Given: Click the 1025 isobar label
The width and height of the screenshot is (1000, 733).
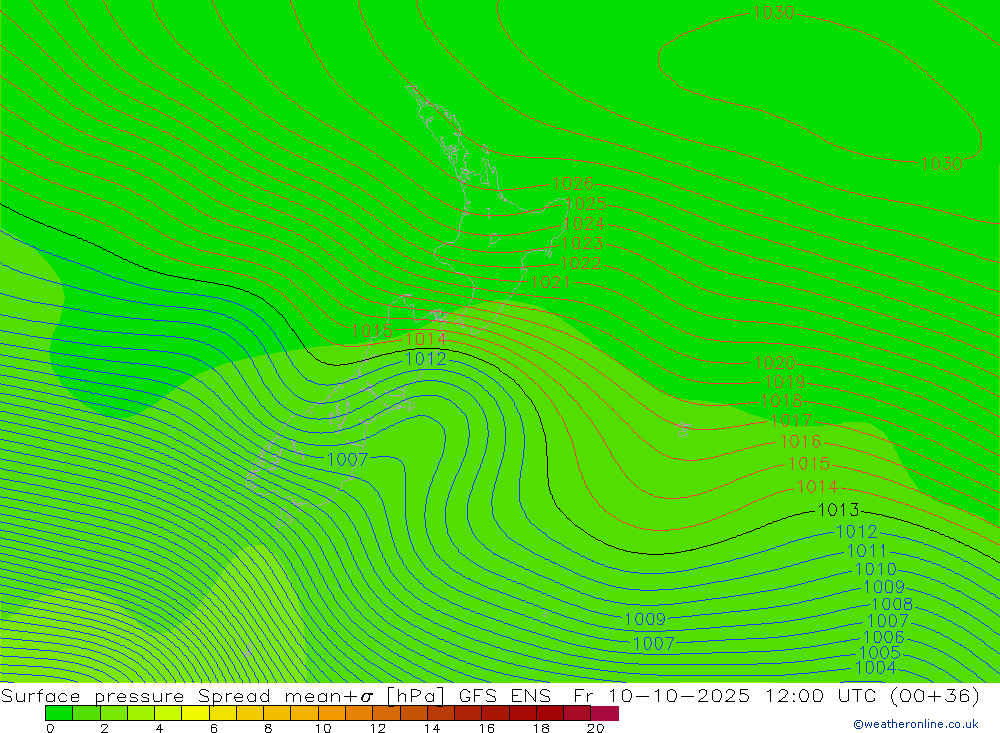Looking at the screenshot, I should pyautogui.click(x=585, y=204).
